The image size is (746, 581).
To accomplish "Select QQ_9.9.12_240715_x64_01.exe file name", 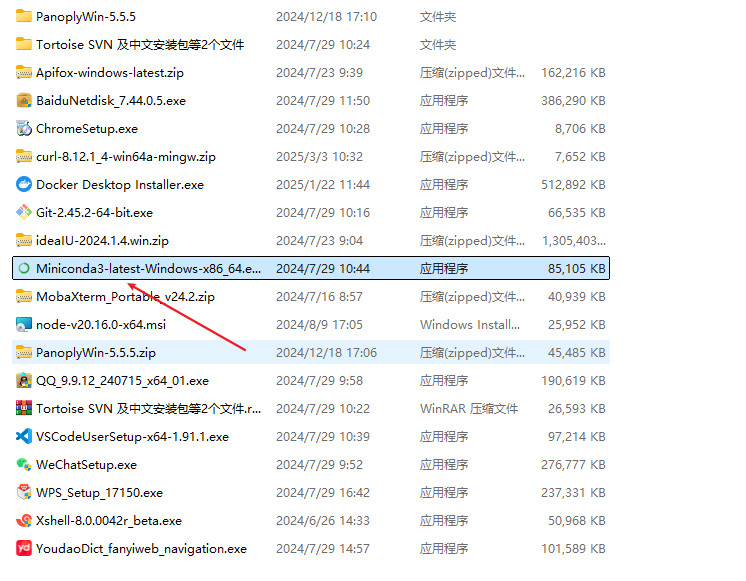I will point(123,381).
